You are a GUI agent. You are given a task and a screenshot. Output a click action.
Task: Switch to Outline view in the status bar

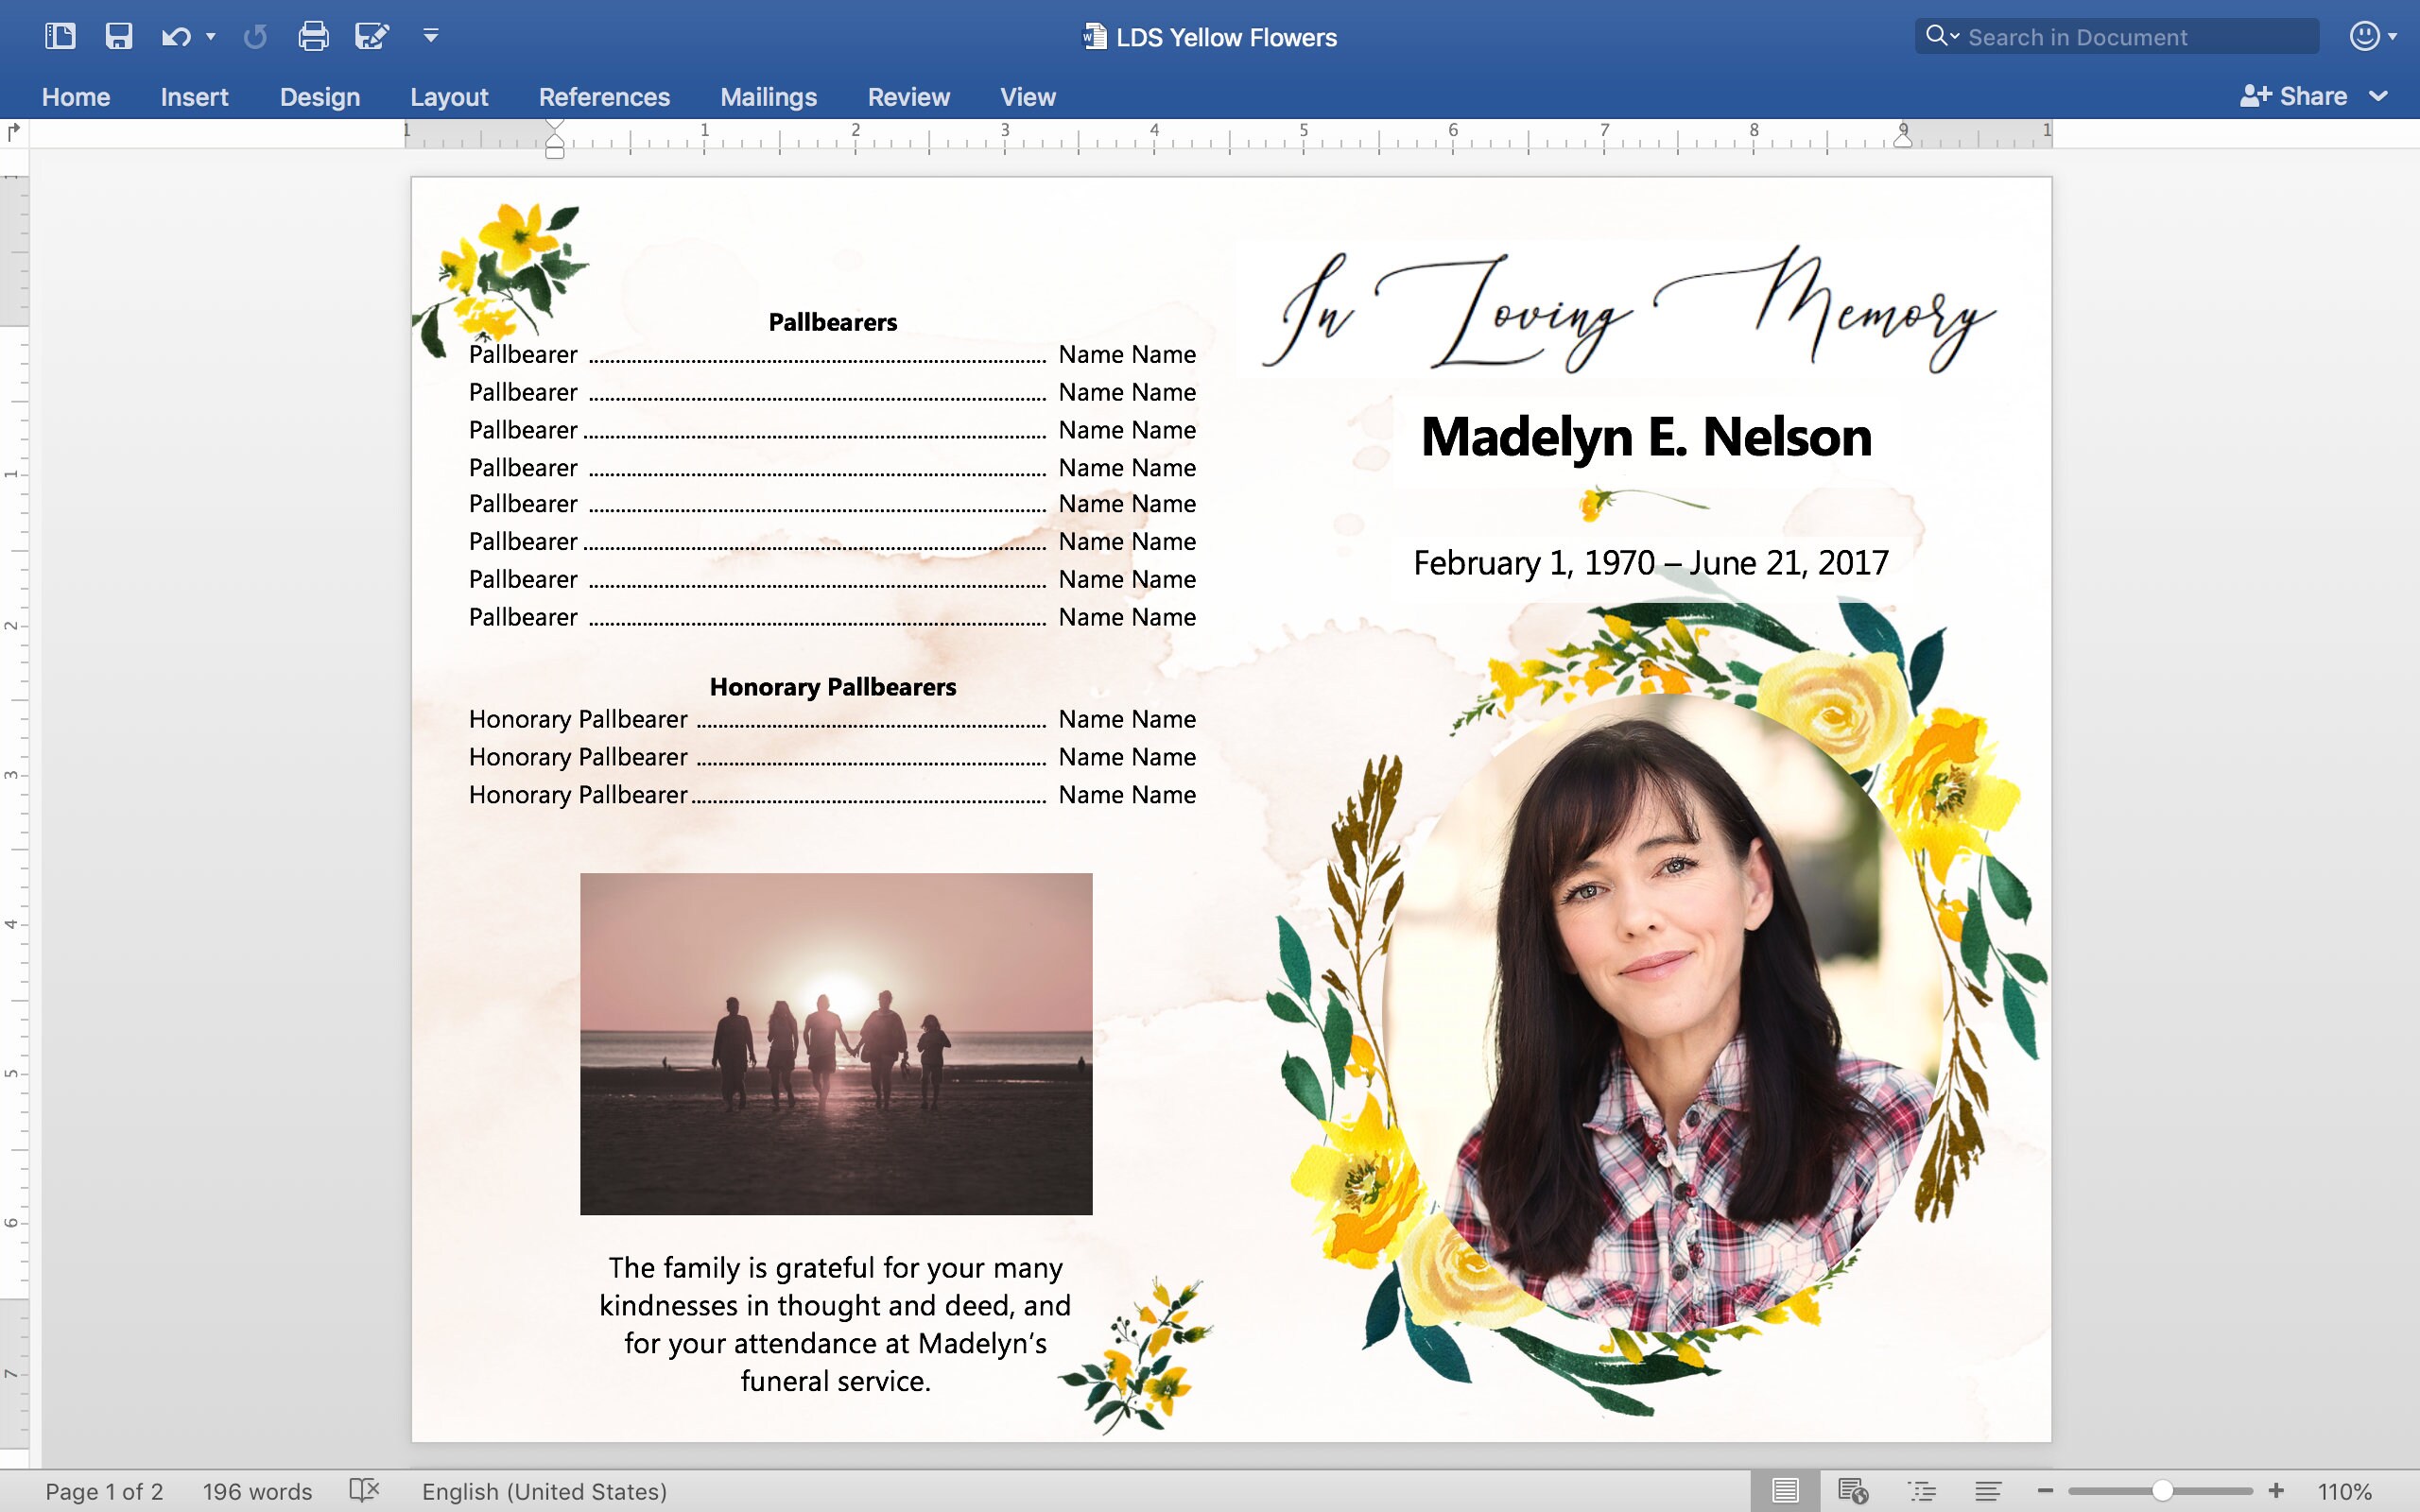pyautogui.click(x=1921, y=1490)
